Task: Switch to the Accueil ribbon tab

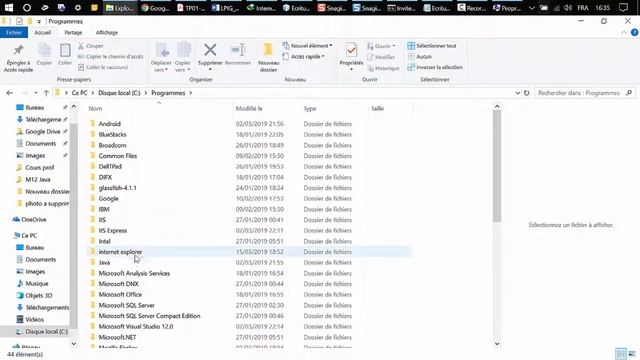Action: [42, 32]
